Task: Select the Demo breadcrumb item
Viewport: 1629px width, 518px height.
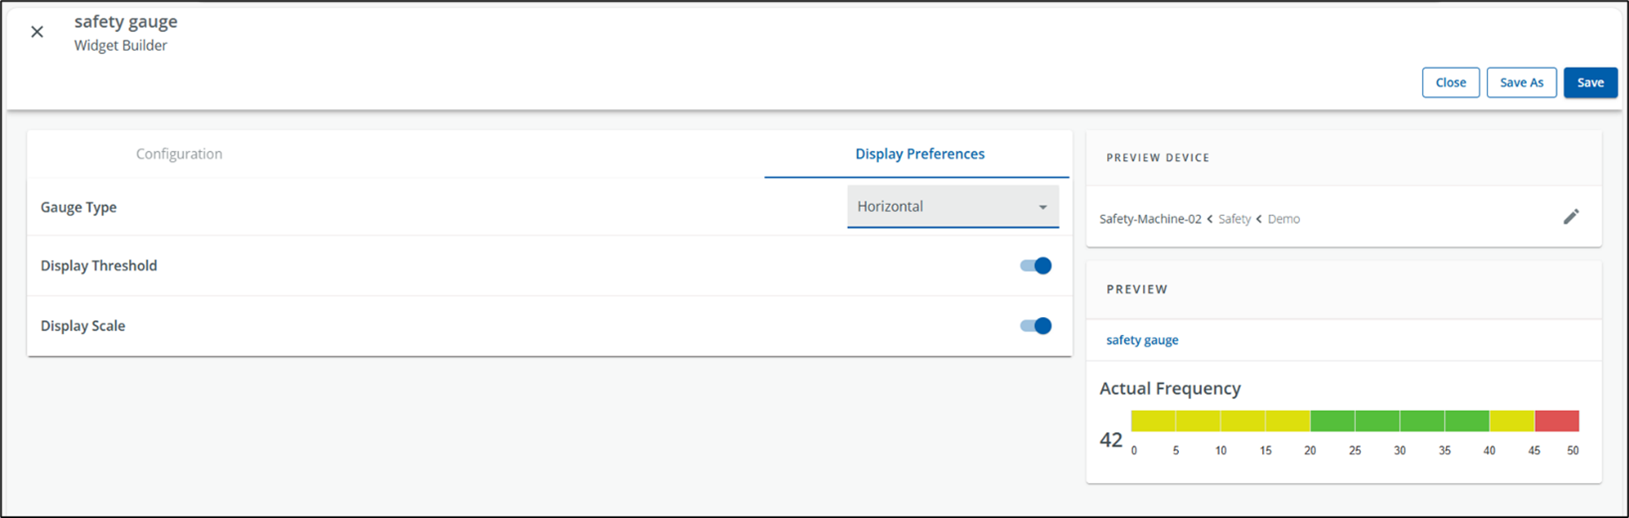Action: [x=1284, y=219]
